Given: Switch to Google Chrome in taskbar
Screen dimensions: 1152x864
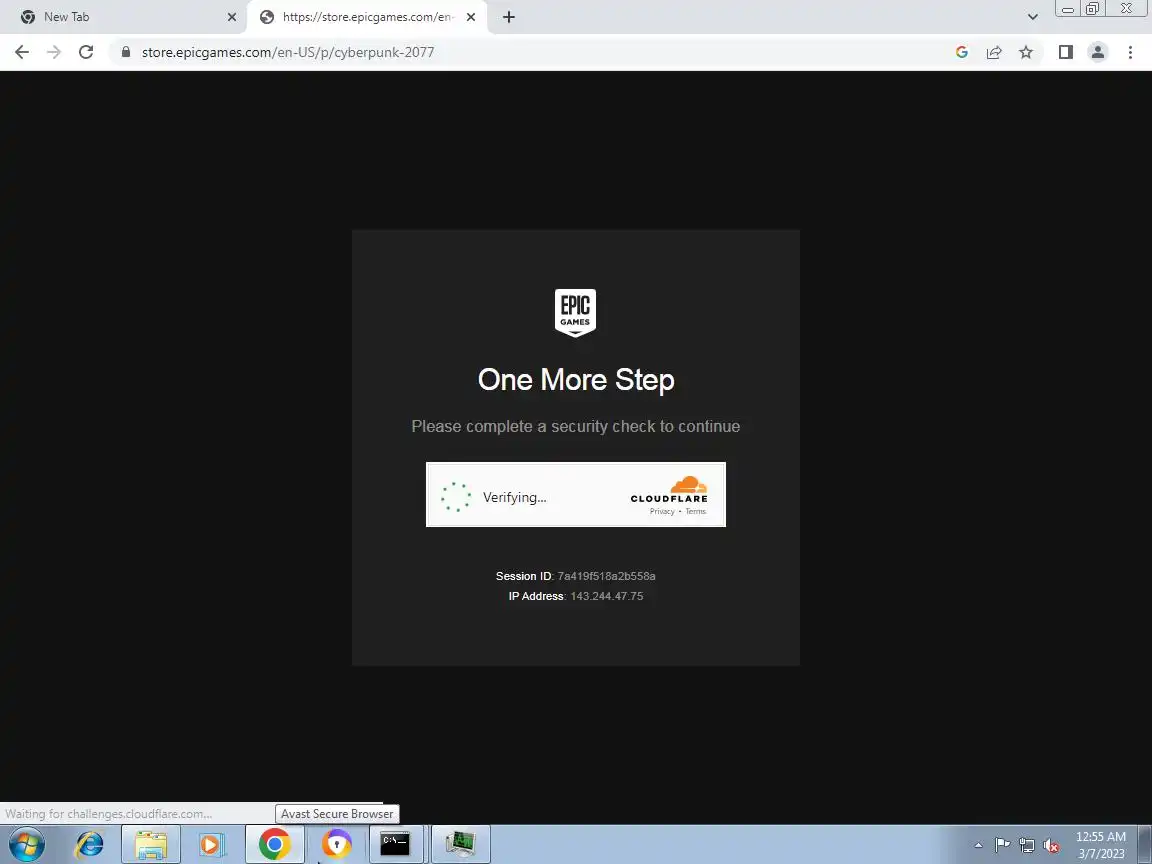Looking at the screenshot, I should click(x=275, y=844).
